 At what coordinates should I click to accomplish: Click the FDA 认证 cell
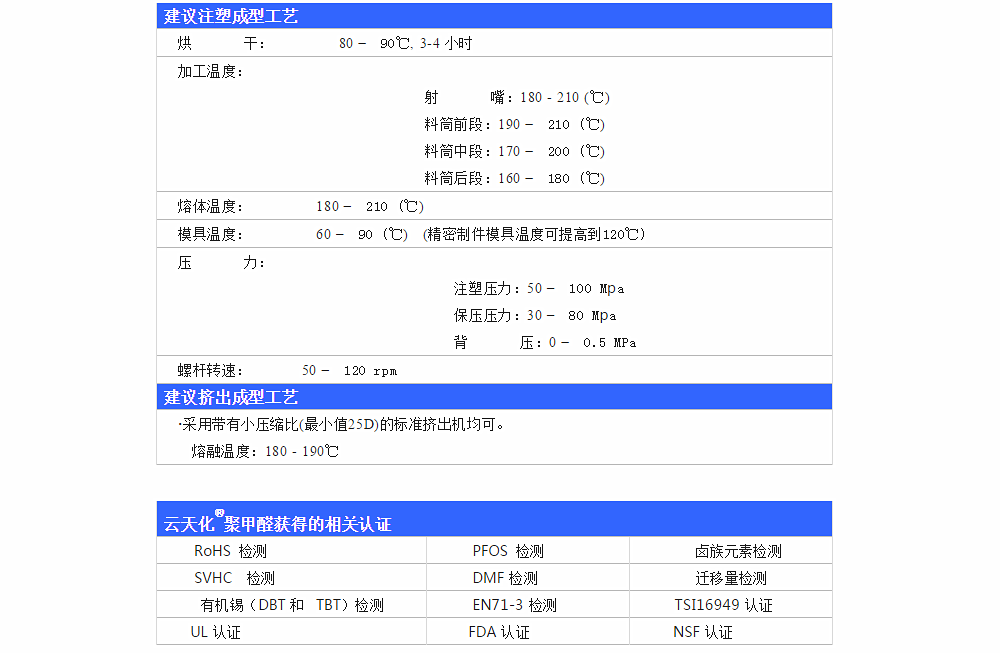coord(499,632)
